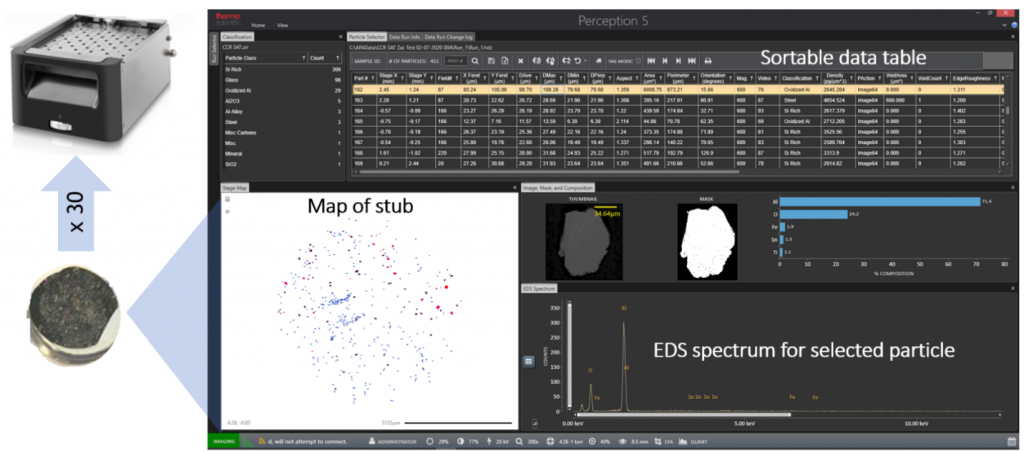This screenshot has width=1024, height=452.
Task: Click the search magnifier icon in particle toolbar
Action: click(x=475, y=60)
